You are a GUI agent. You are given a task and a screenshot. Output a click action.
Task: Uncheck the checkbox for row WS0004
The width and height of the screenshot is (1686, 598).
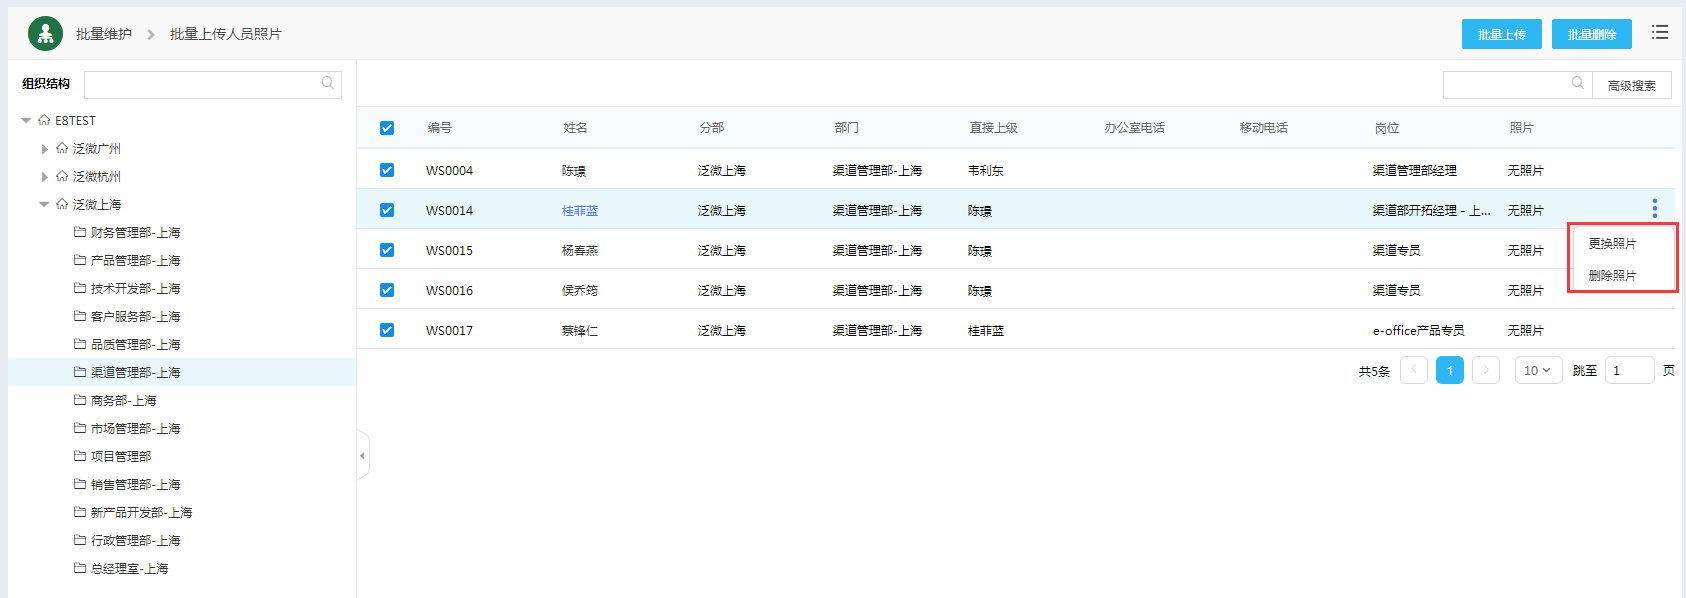pyautogui.click(x=387, y=170)
